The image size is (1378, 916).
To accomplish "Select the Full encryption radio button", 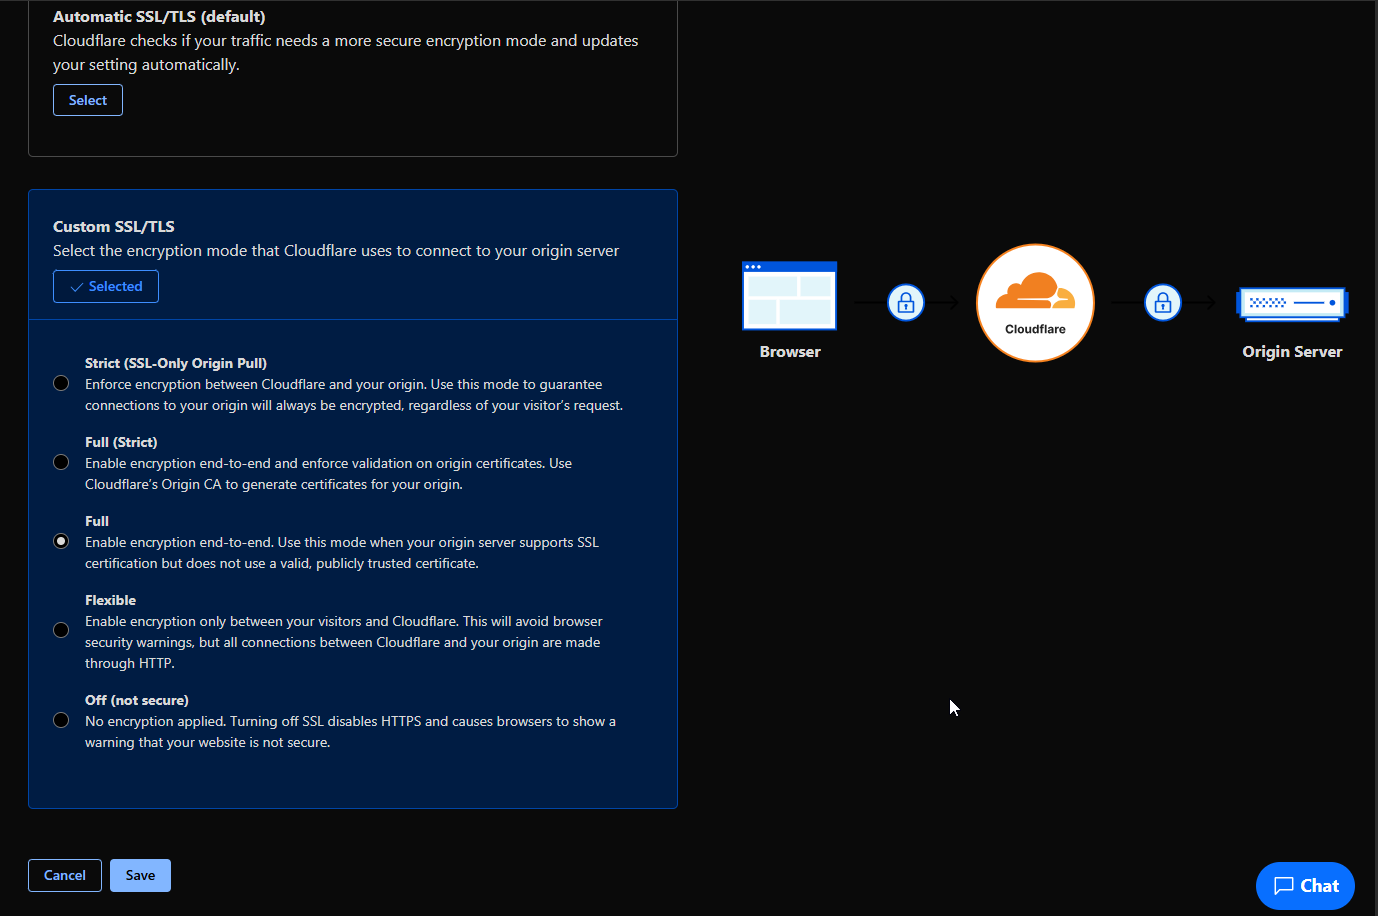I will click(x=61, y=541).
